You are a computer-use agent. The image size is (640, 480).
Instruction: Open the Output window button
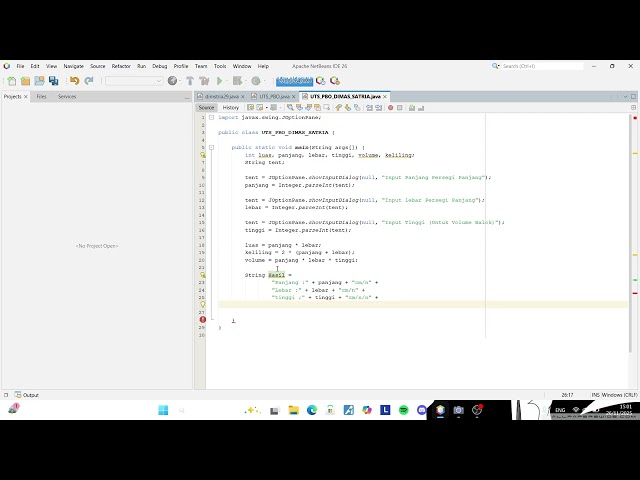[27, 395]
